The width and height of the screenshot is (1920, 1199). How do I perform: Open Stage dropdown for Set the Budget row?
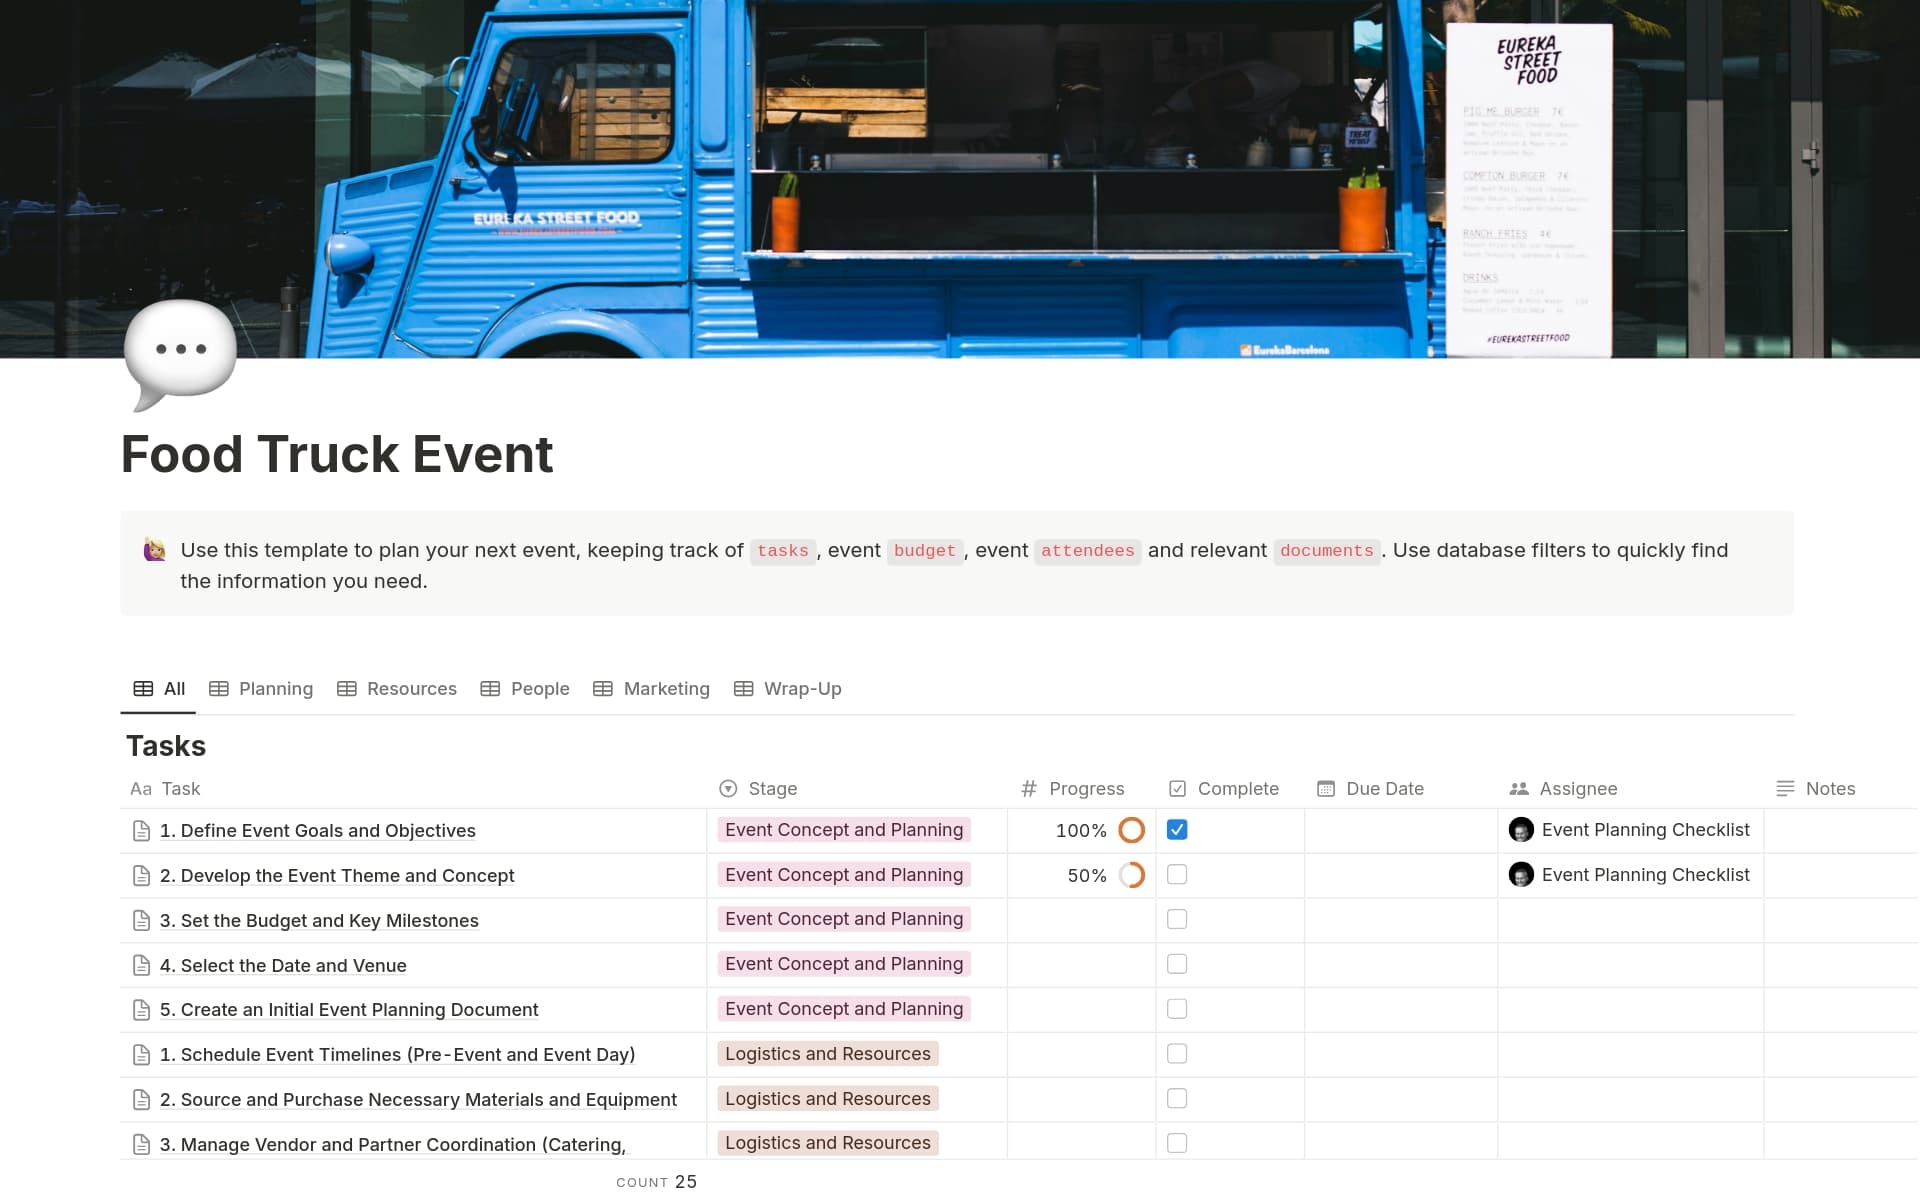coord(844,919)
